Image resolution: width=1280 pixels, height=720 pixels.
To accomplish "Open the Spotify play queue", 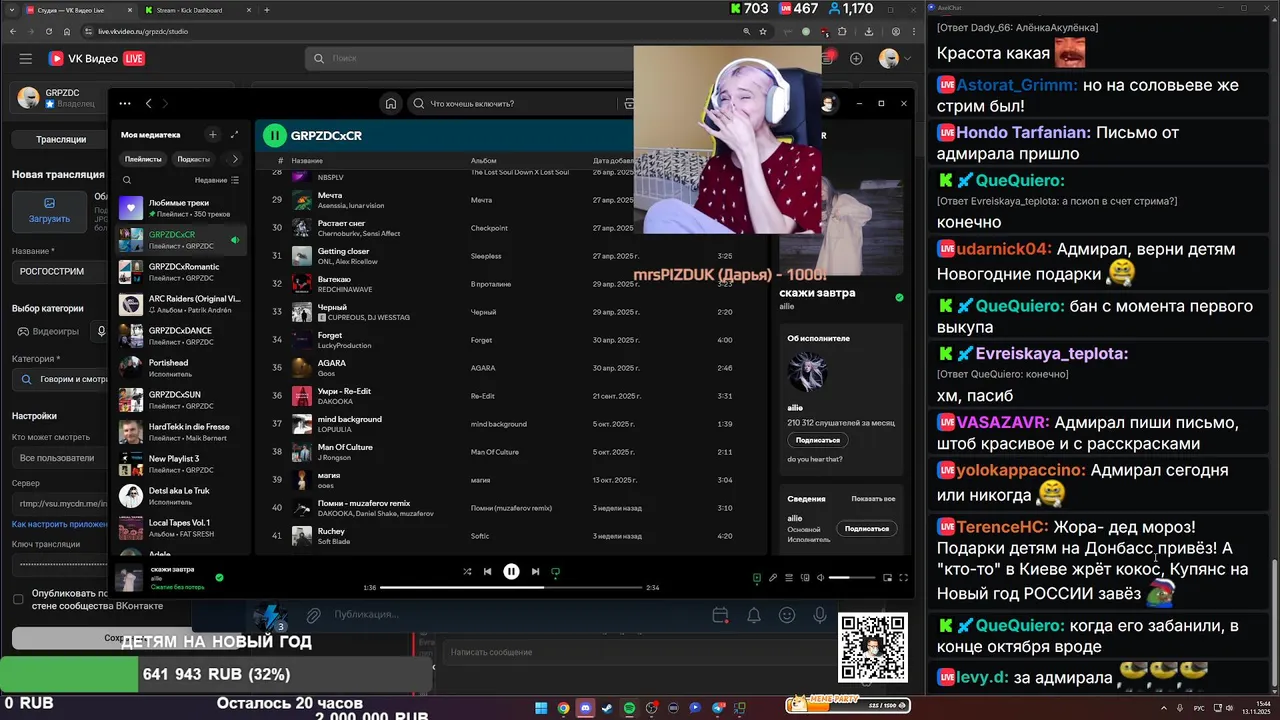I will tap(788, 577).
